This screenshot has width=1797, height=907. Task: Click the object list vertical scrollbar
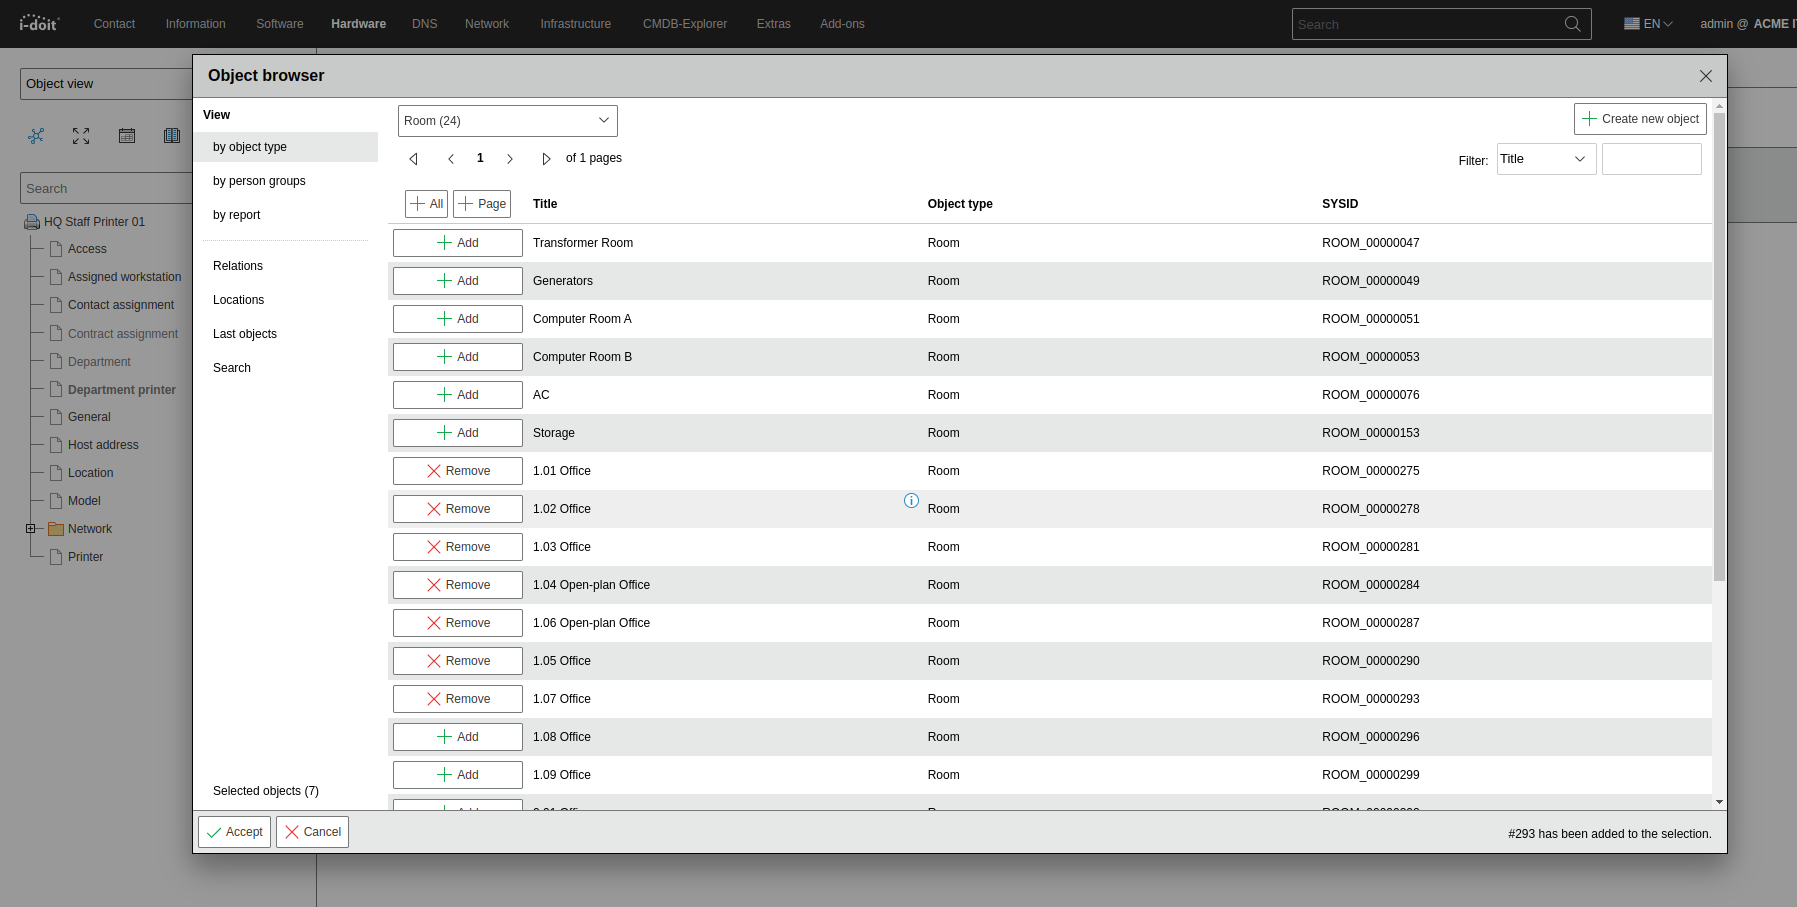tap(1719, 350)
